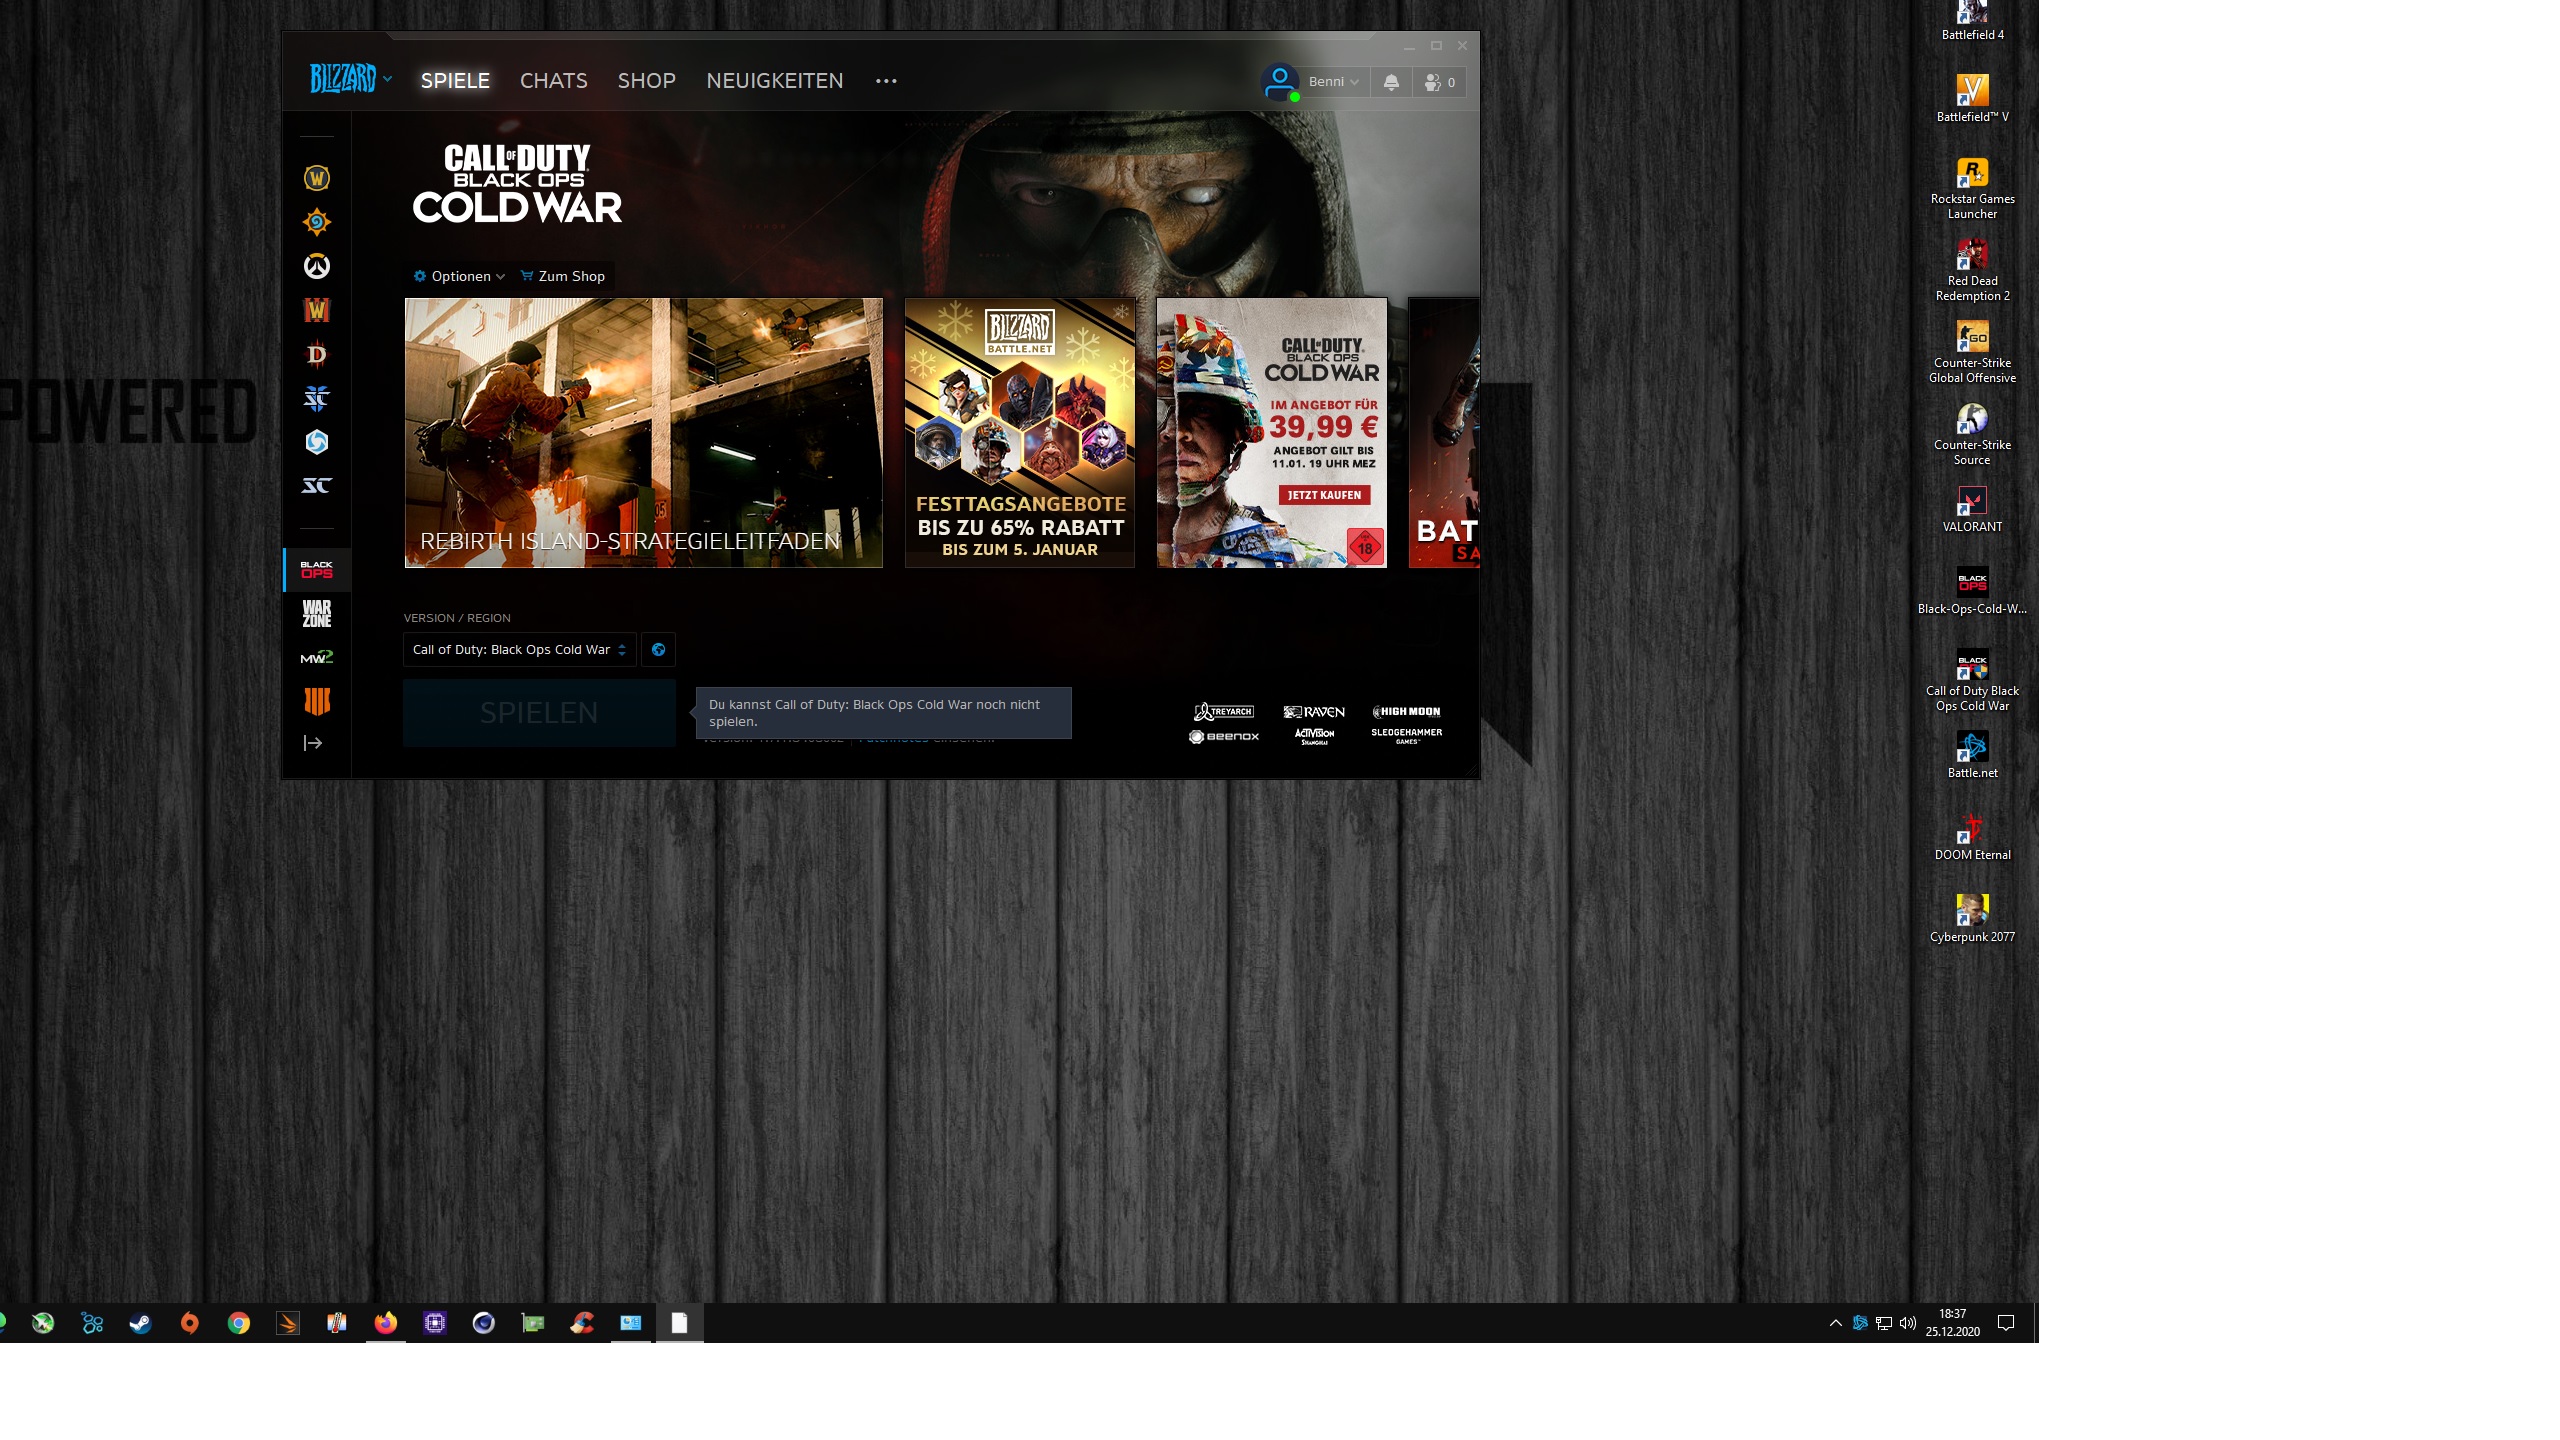Select Heroes of the Storm icon

[x=316, y=442]
